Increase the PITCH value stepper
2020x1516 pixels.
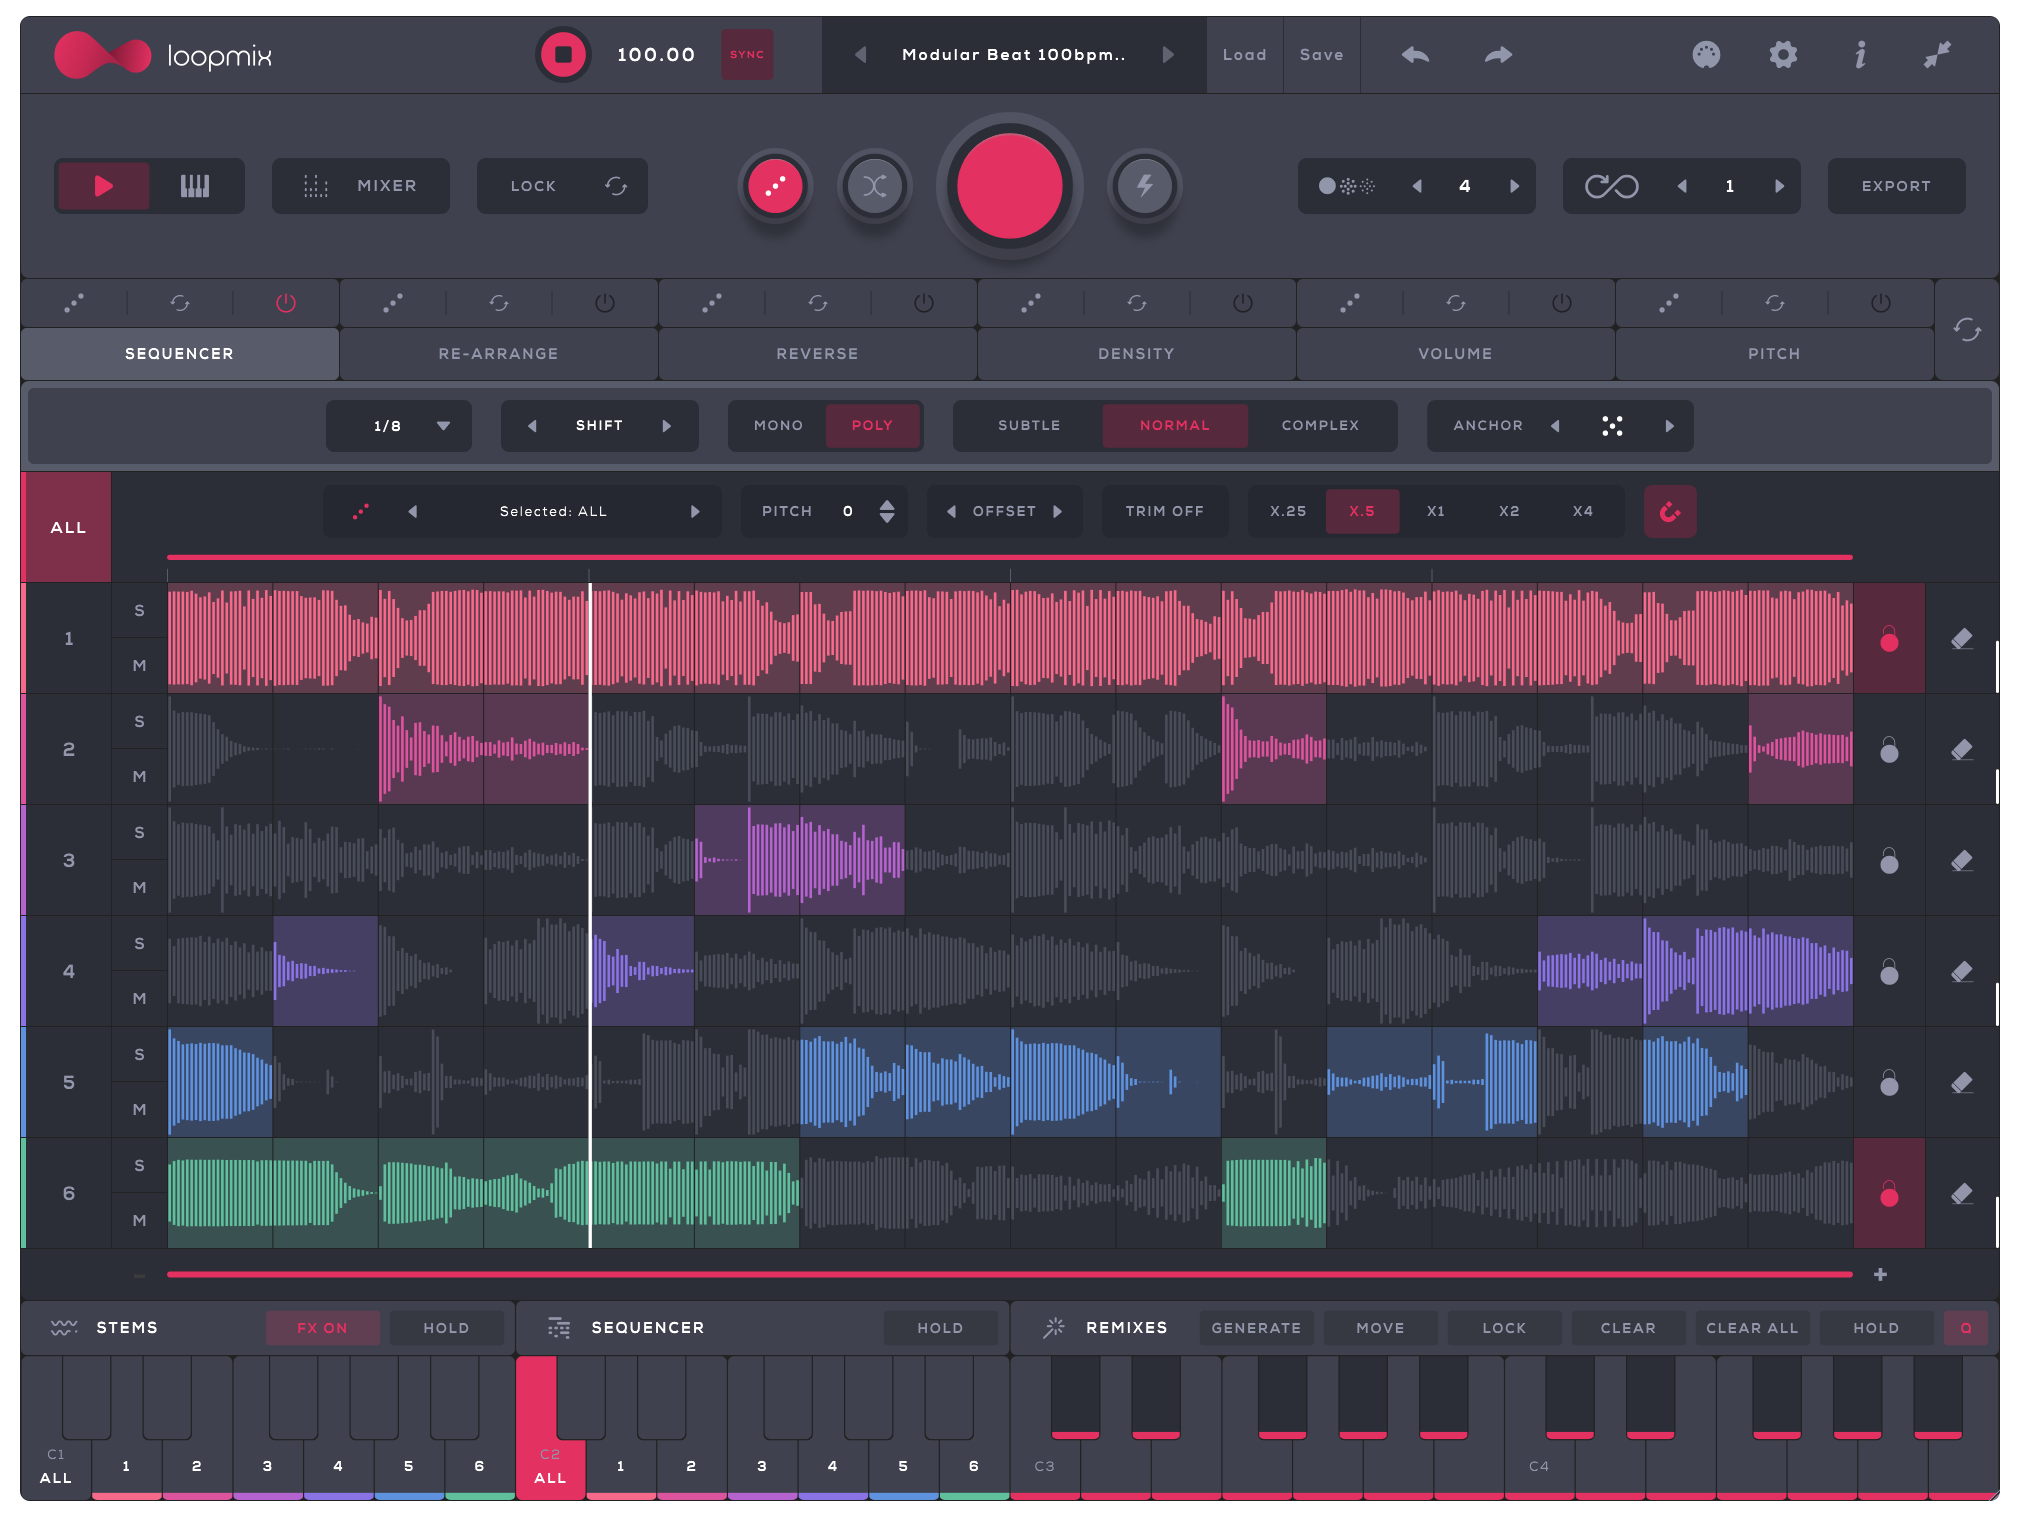pyautogui.click(x=886, y=505)
